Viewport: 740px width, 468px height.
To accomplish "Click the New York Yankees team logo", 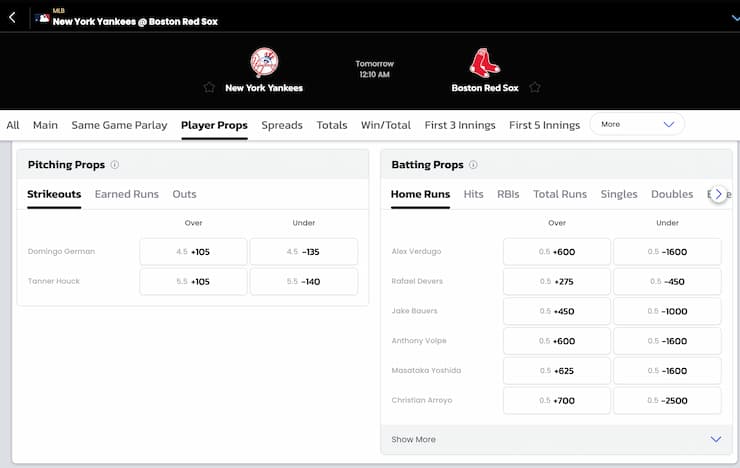I will (x=264, y=62).
